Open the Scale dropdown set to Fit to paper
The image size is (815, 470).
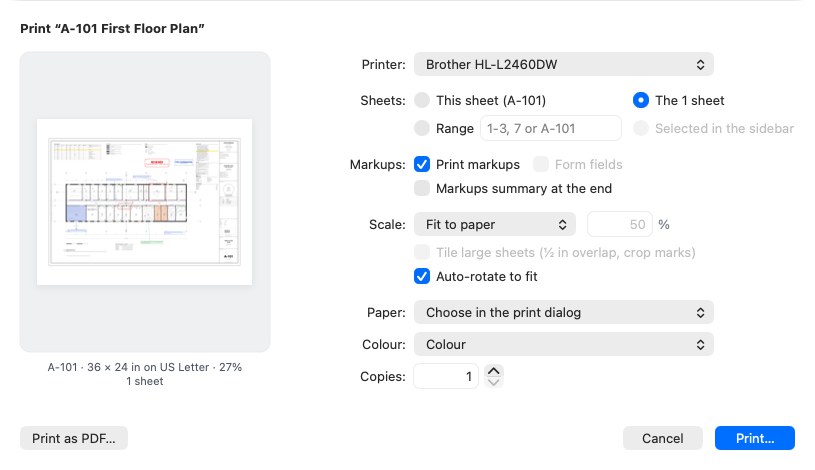pos(494,225)
